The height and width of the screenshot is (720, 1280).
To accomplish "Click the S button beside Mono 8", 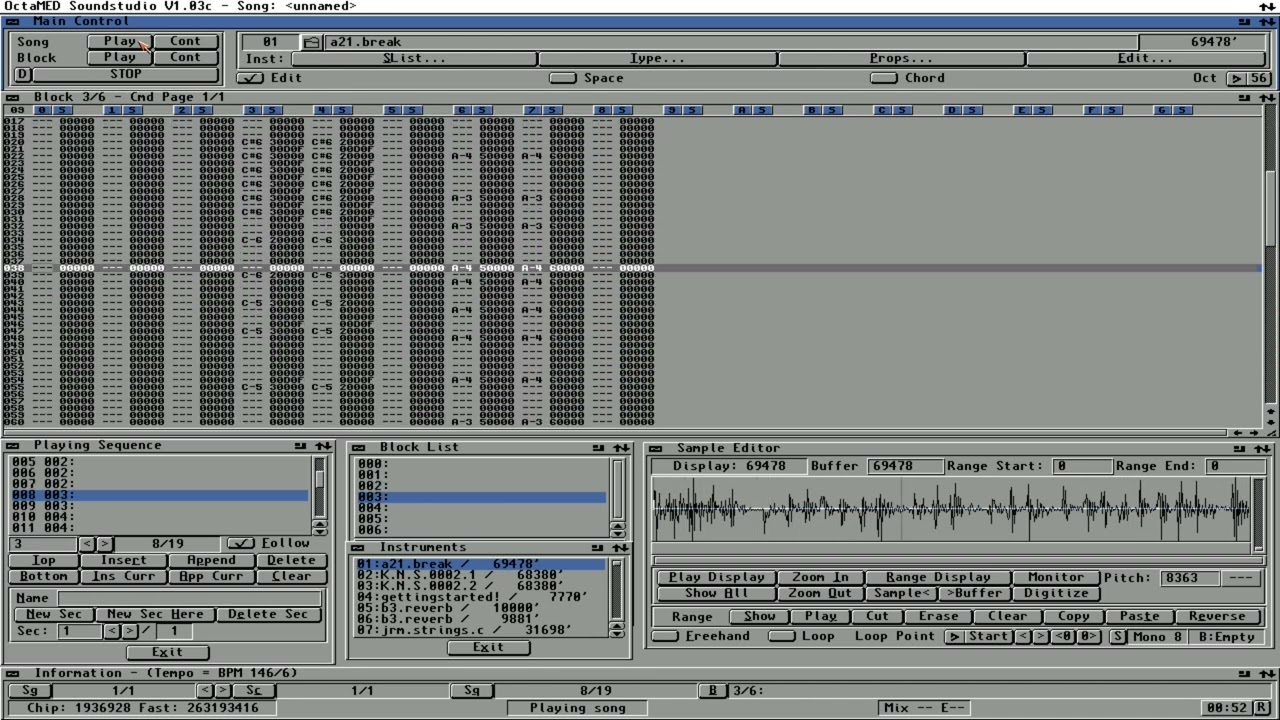I will [1118, 637].
